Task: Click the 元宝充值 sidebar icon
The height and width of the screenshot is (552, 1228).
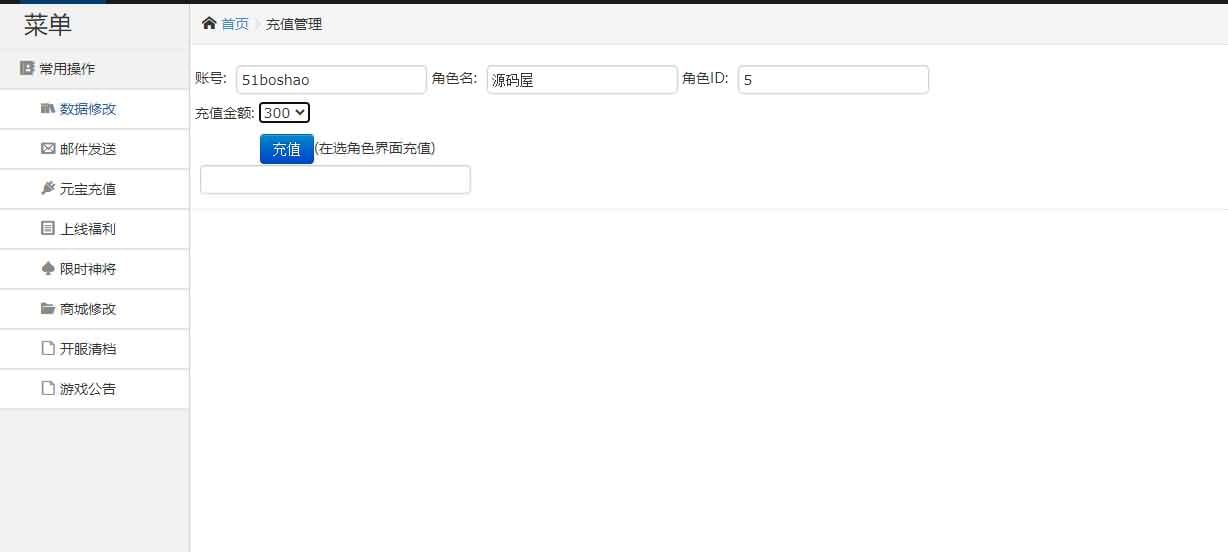Action: tap(47, 188)
